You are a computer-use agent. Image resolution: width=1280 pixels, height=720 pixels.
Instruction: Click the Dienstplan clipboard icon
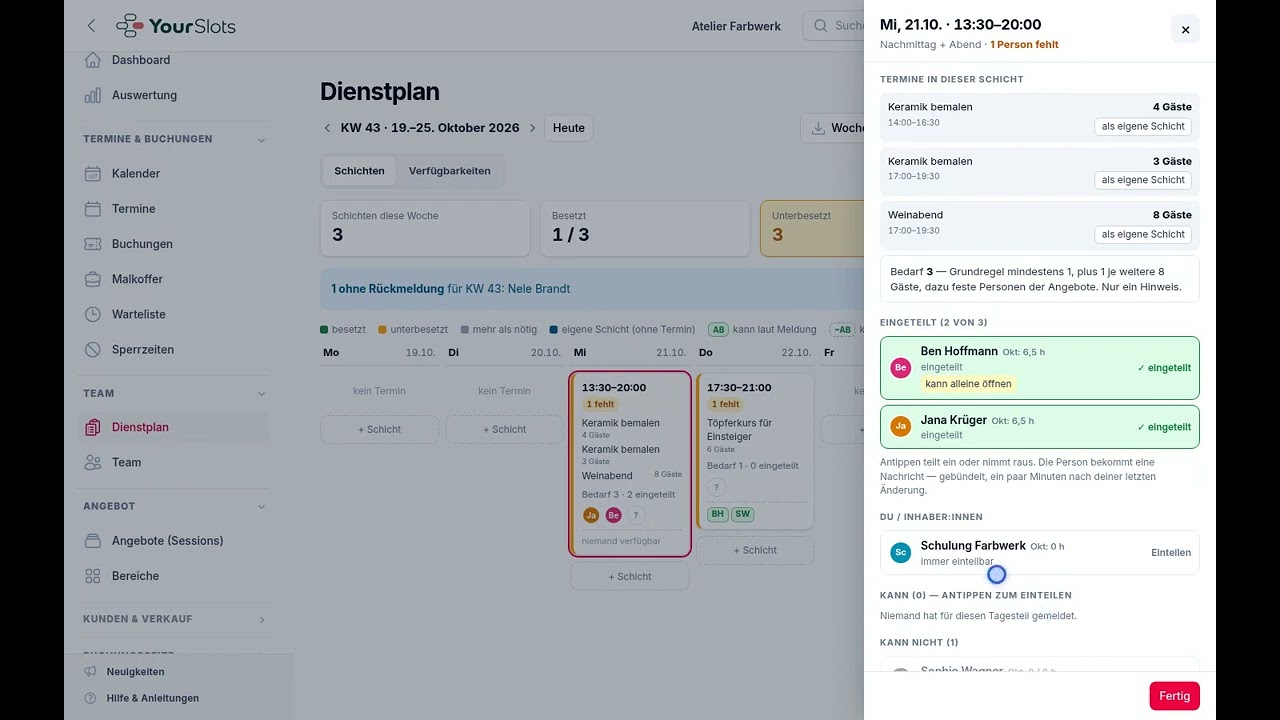[93, 427]
